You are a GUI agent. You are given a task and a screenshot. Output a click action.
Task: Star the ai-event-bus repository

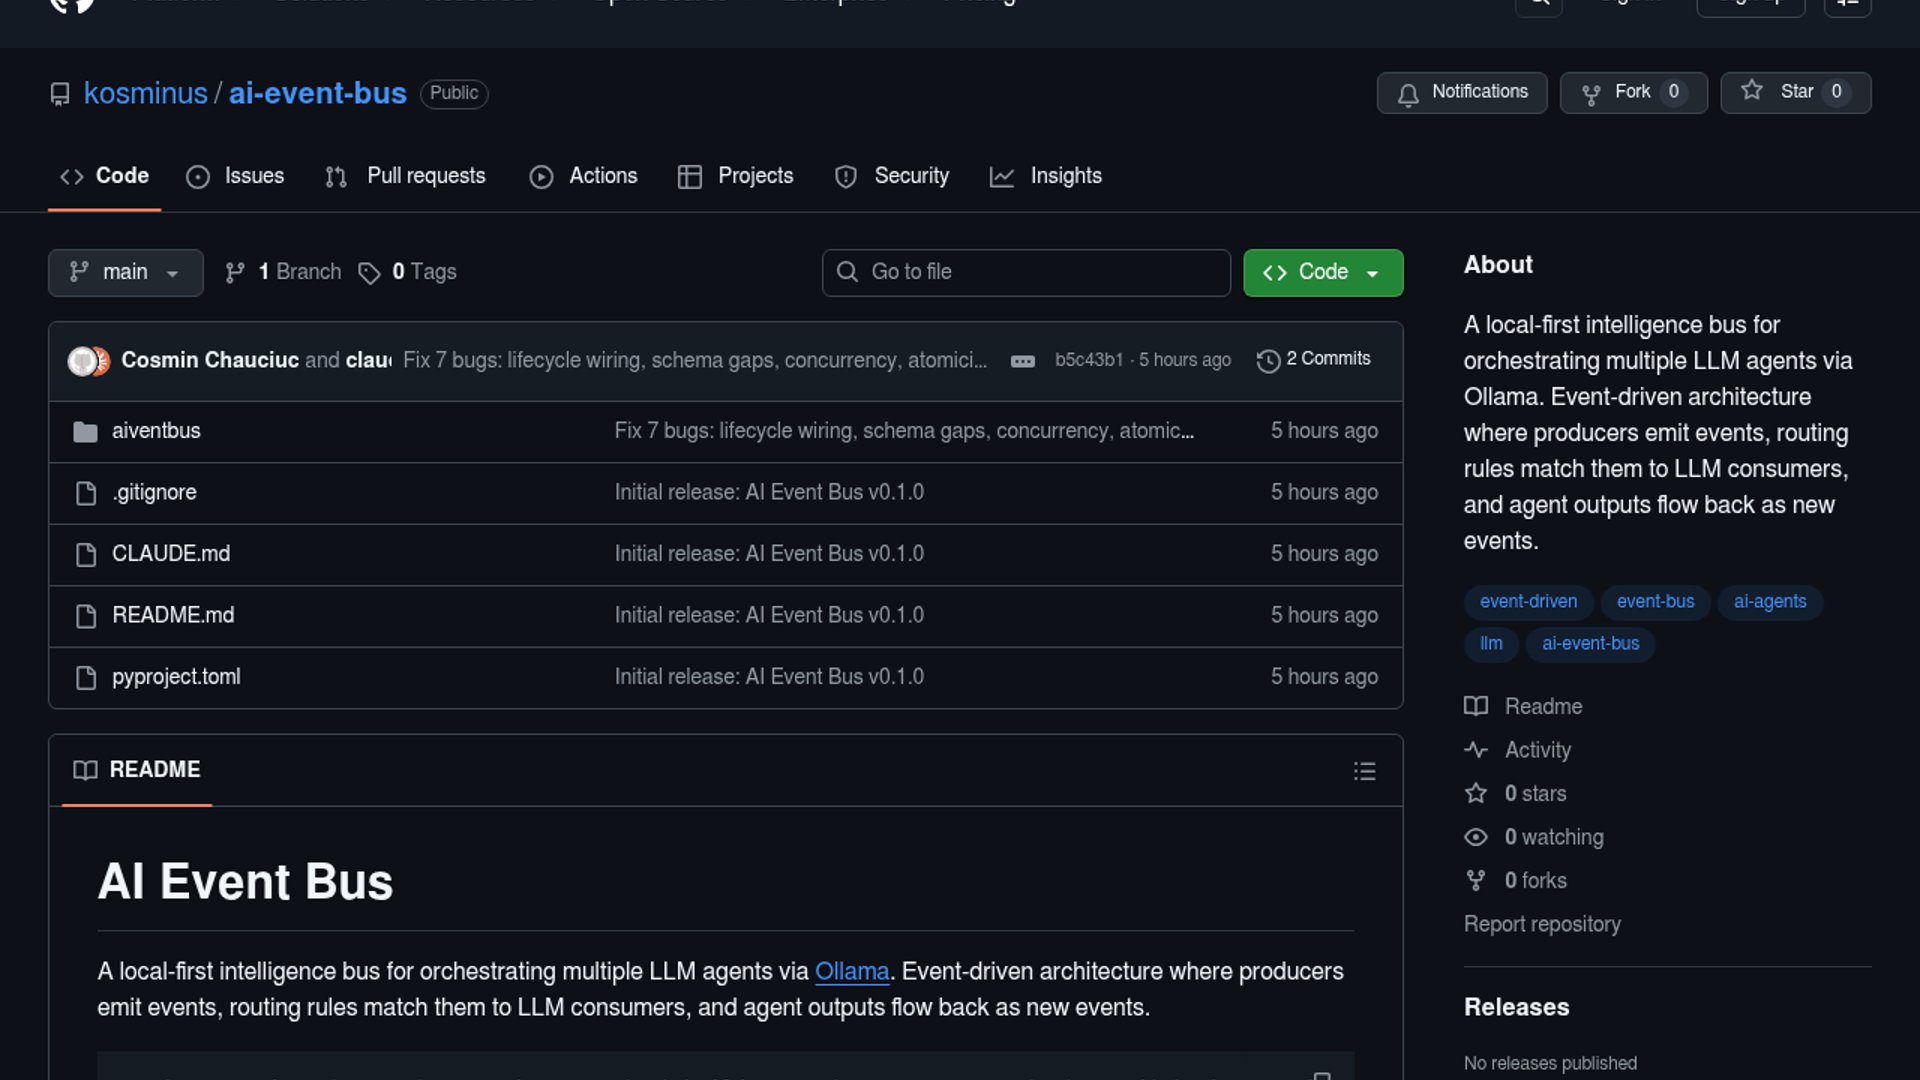click(1794, 93)
